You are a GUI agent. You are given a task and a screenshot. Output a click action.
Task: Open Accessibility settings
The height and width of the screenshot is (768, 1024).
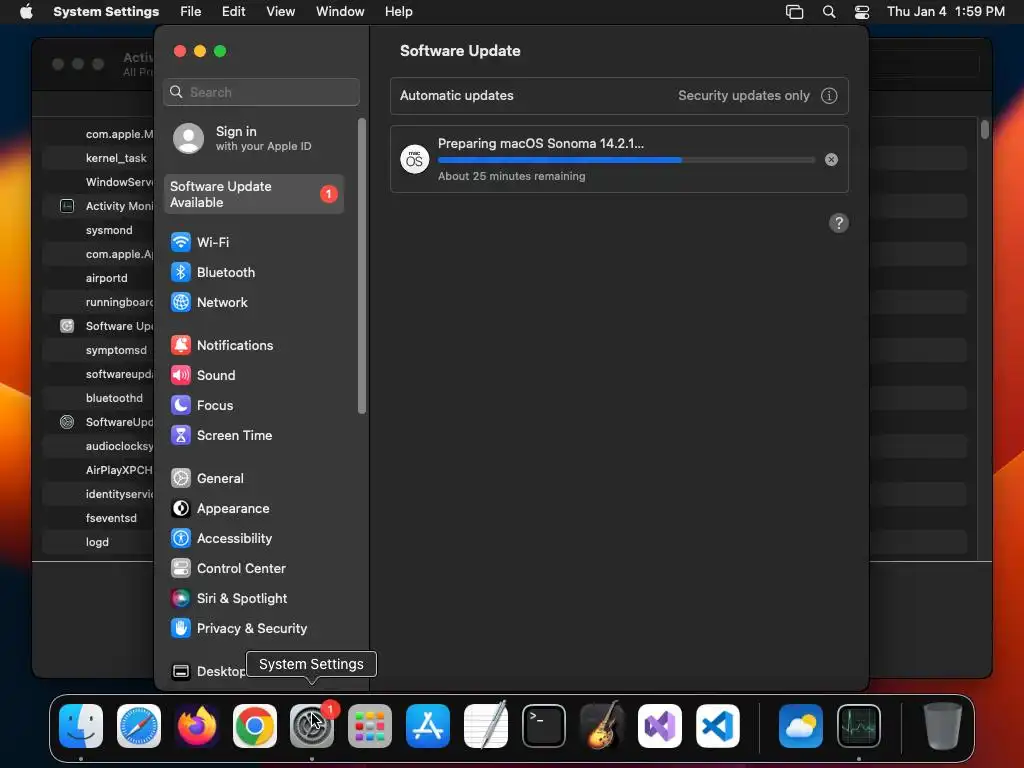255,539
